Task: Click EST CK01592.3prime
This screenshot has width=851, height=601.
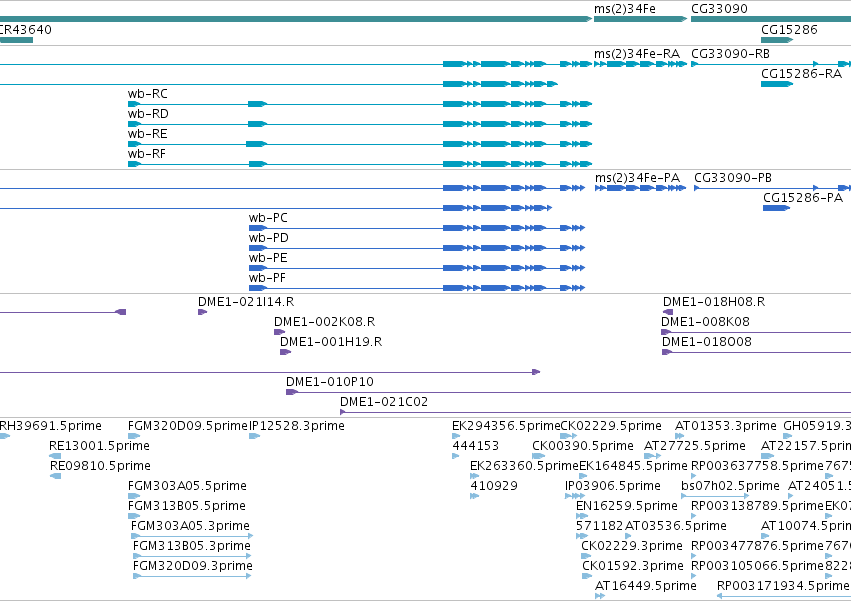Action: [x=633, y=566]
